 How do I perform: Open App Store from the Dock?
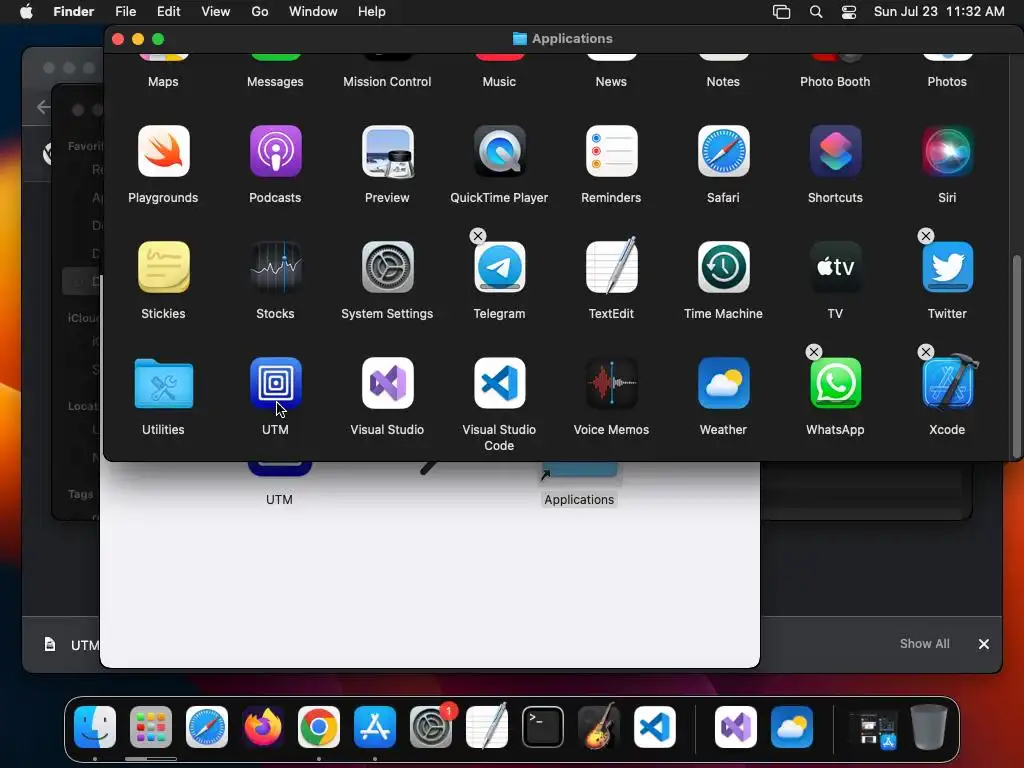tap(375, 728)
